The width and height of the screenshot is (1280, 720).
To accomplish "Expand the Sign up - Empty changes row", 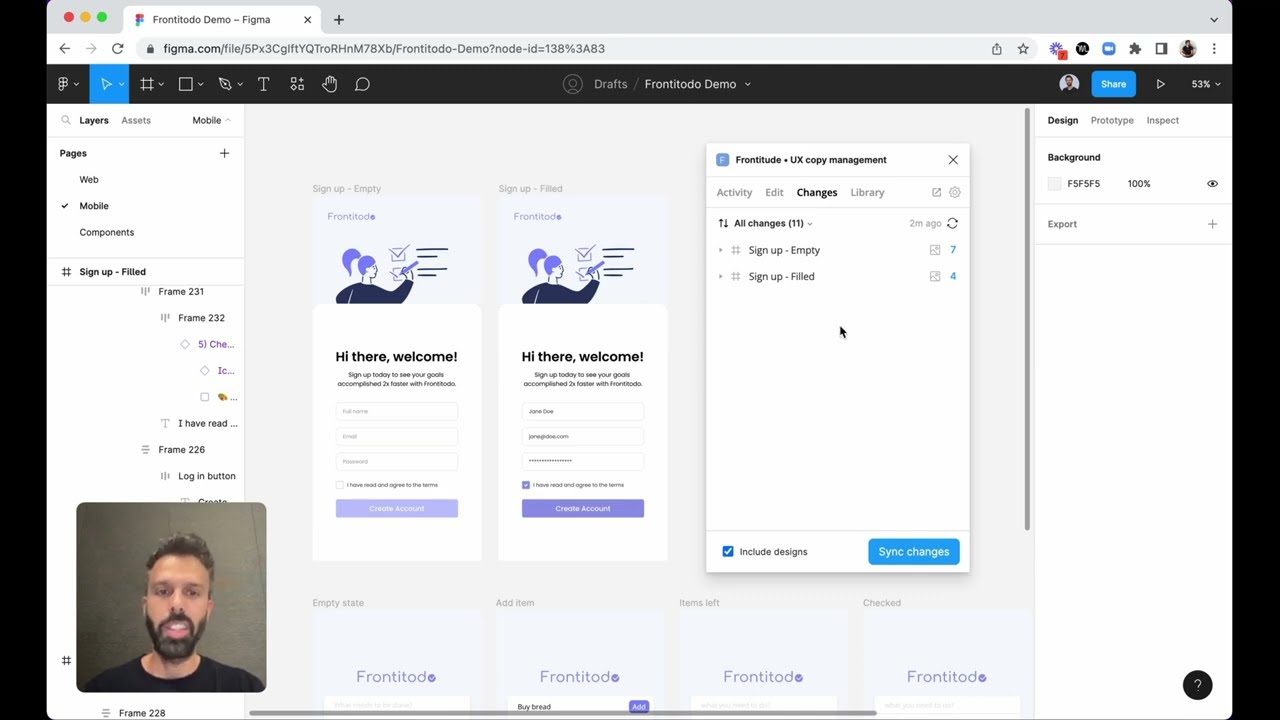I will pos(720,250).
